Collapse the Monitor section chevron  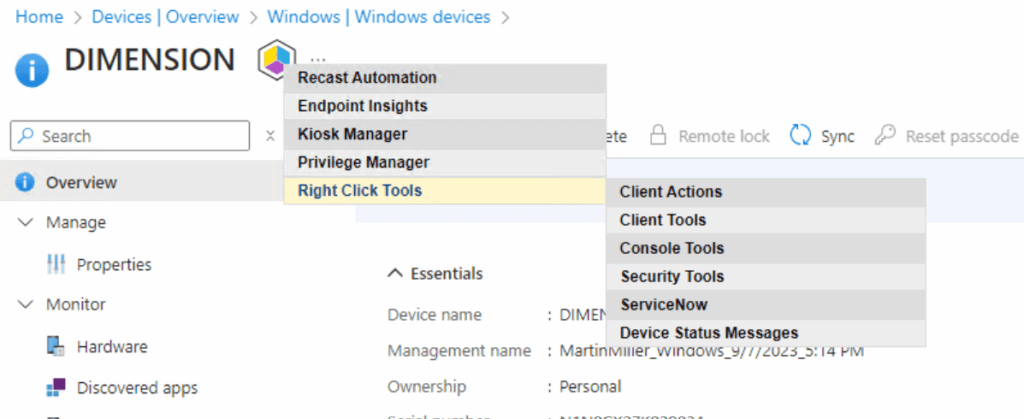click(25, 304)
